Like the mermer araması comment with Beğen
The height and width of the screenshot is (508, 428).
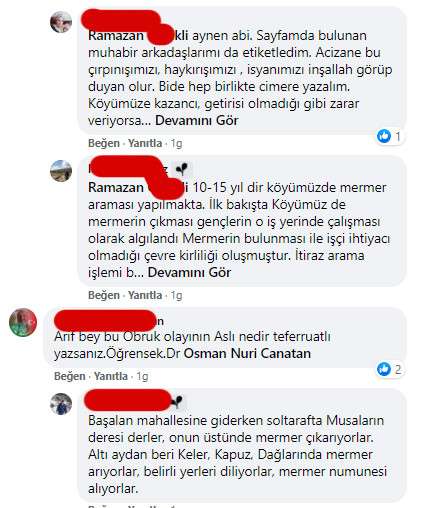coord(104,295)
